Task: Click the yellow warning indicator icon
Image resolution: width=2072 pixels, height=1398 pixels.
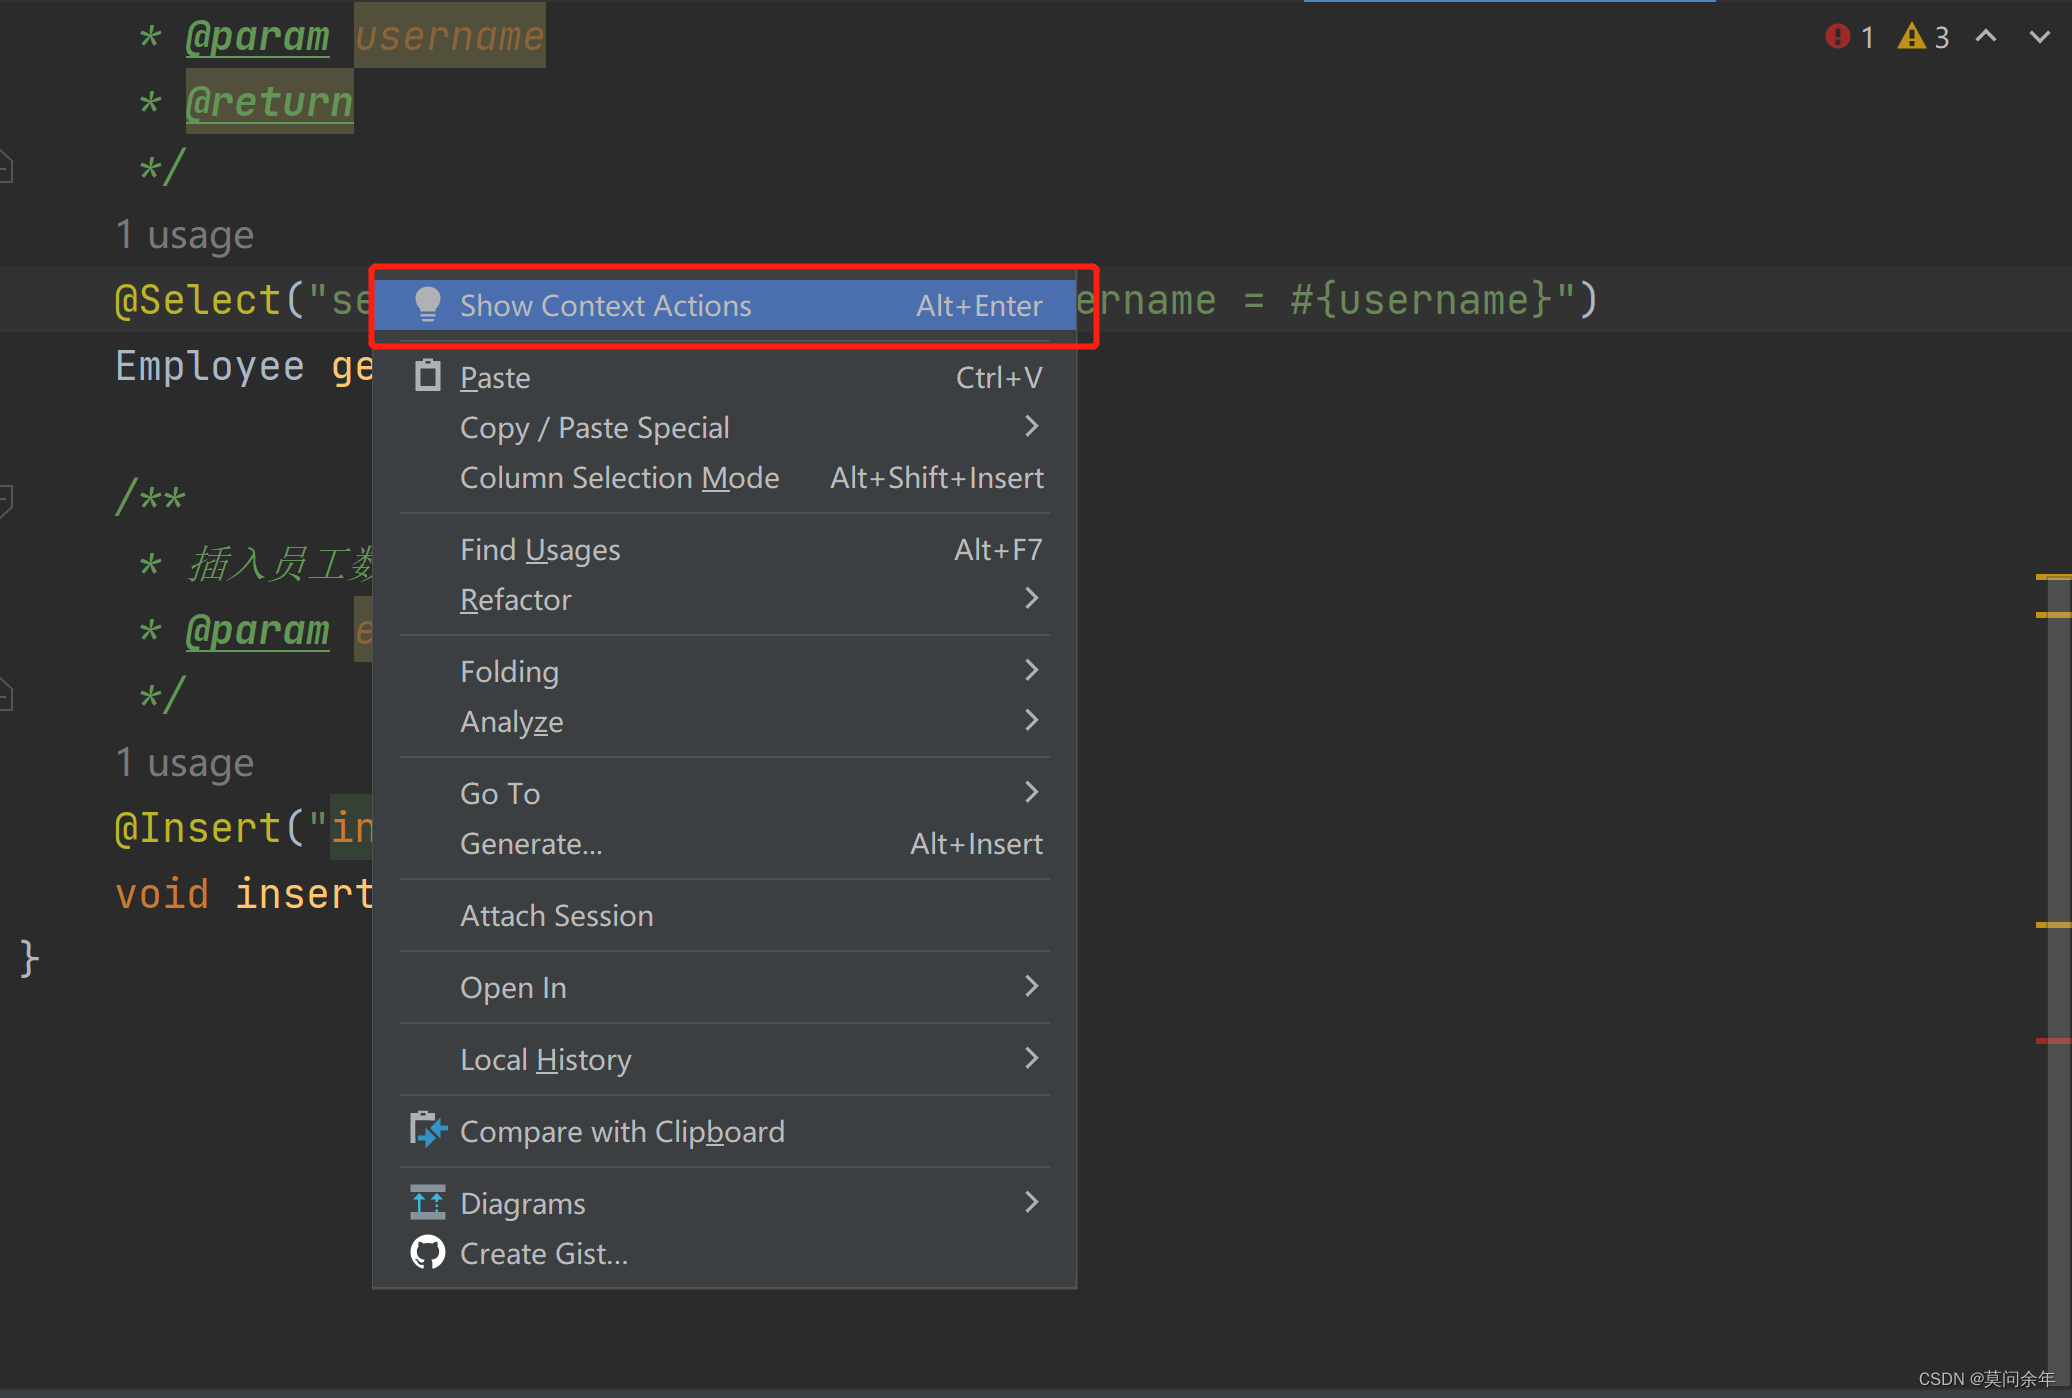Action: pyautogui.click(x=1911, y=37)
